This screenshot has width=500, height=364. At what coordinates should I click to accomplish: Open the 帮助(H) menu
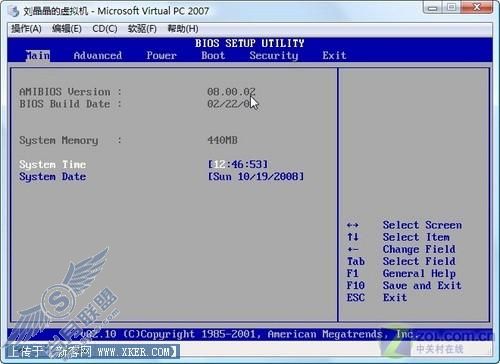(x=183, y=29)
